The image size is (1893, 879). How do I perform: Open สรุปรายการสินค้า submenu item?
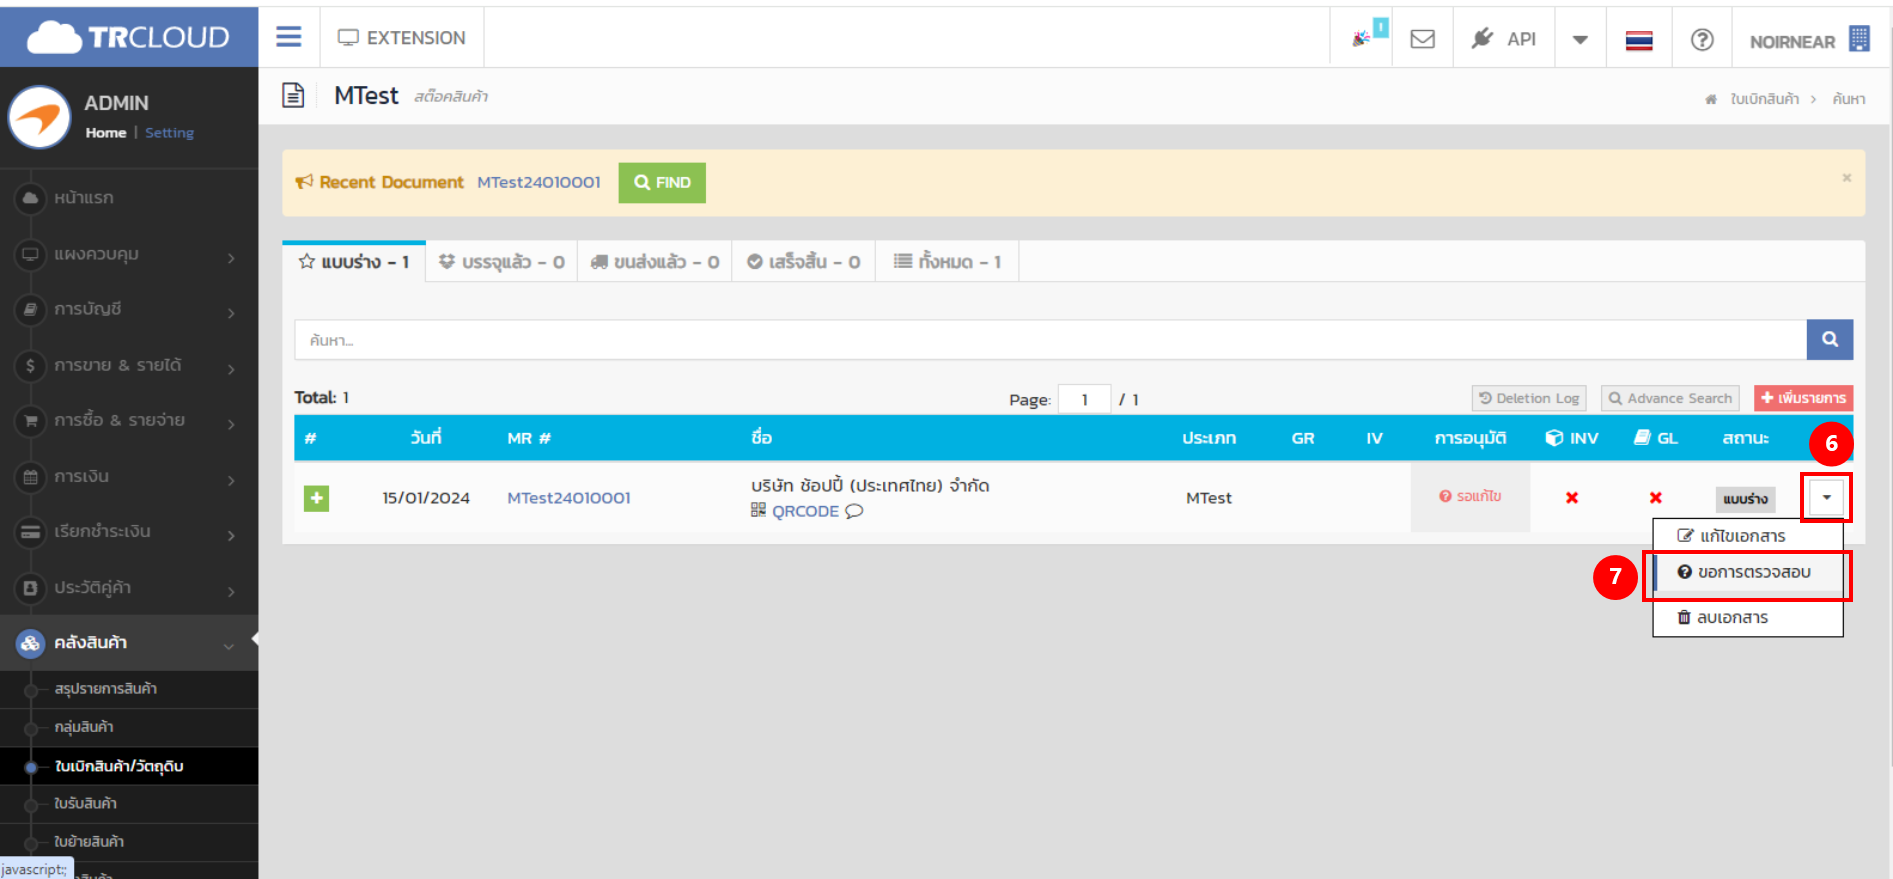[x=106, y=689]
